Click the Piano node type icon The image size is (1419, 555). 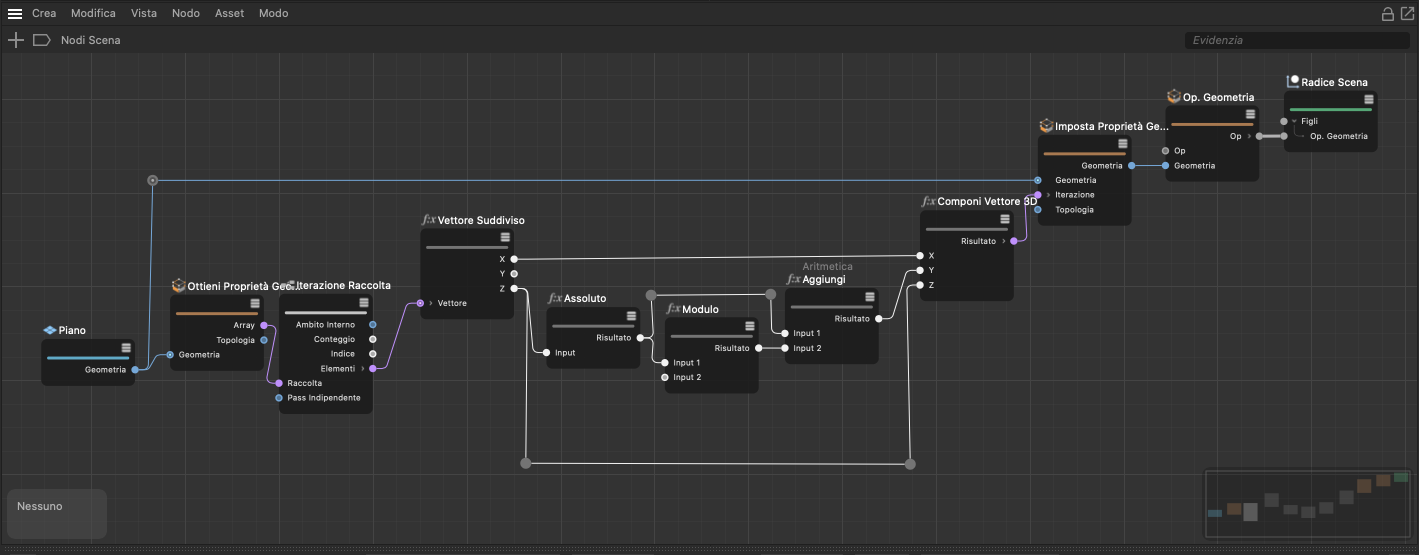[x=49, y=330]
